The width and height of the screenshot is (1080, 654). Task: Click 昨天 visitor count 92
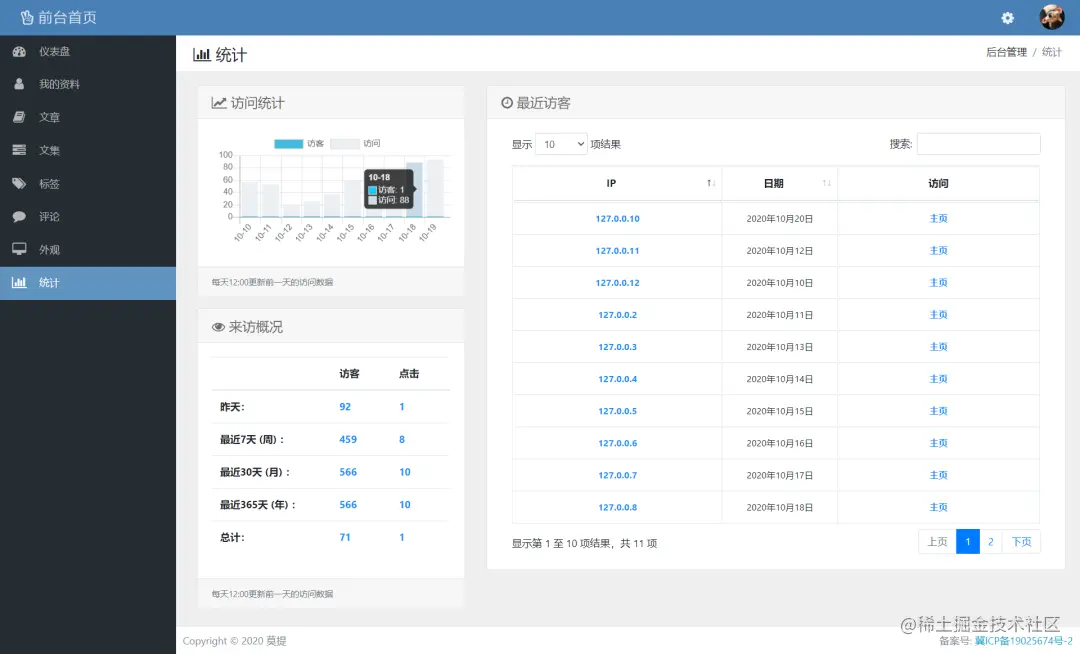345,407
